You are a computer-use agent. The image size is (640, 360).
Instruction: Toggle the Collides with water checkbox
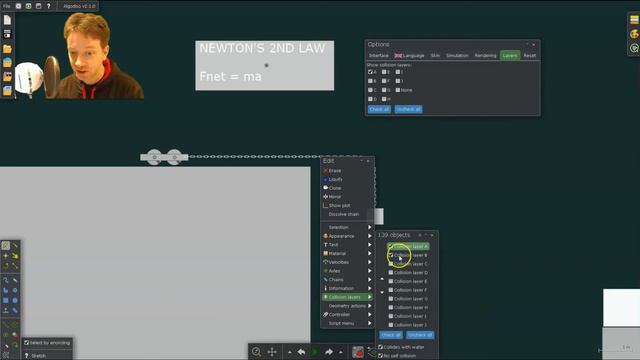click(x=380, y=347)
